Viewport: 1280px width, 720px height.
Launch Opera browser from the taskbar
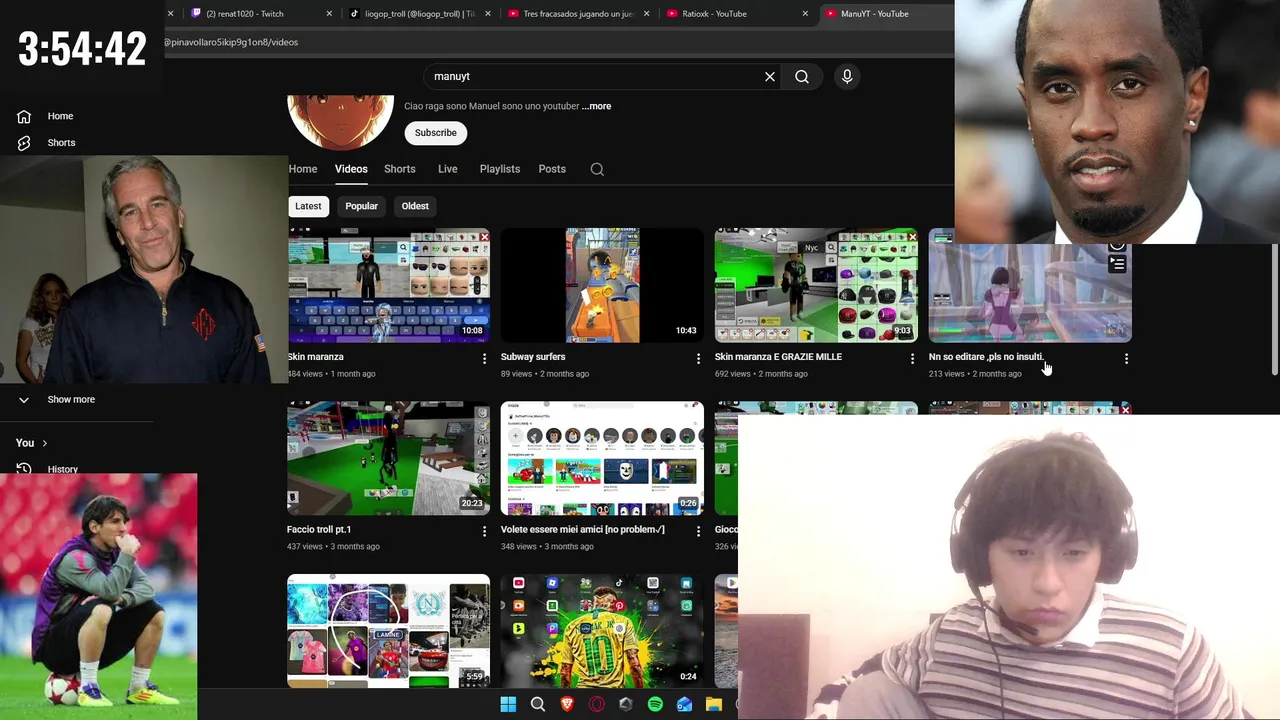(597, 704)
